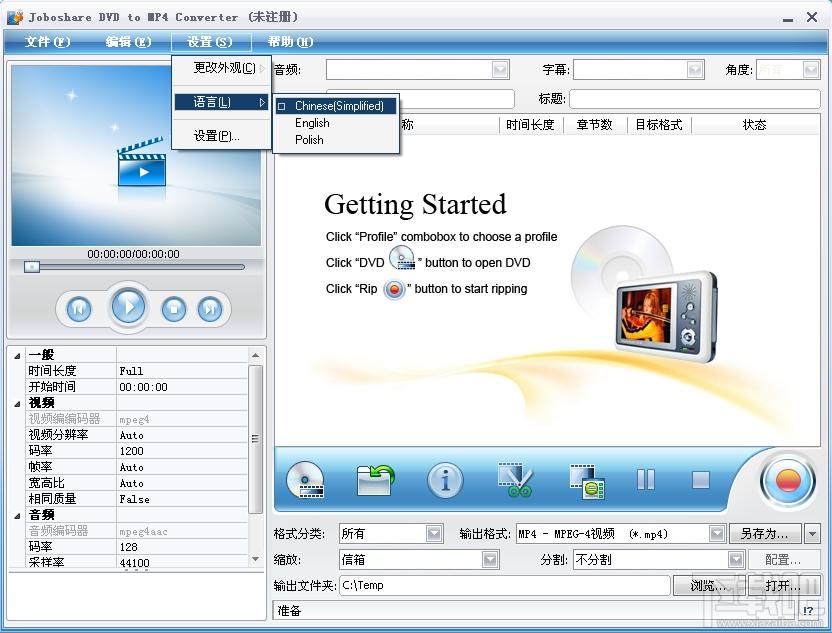Click the 目标格式 column header
Viewport: 832px width, 633px height.
pyautogui.click(x=658, y=125)
